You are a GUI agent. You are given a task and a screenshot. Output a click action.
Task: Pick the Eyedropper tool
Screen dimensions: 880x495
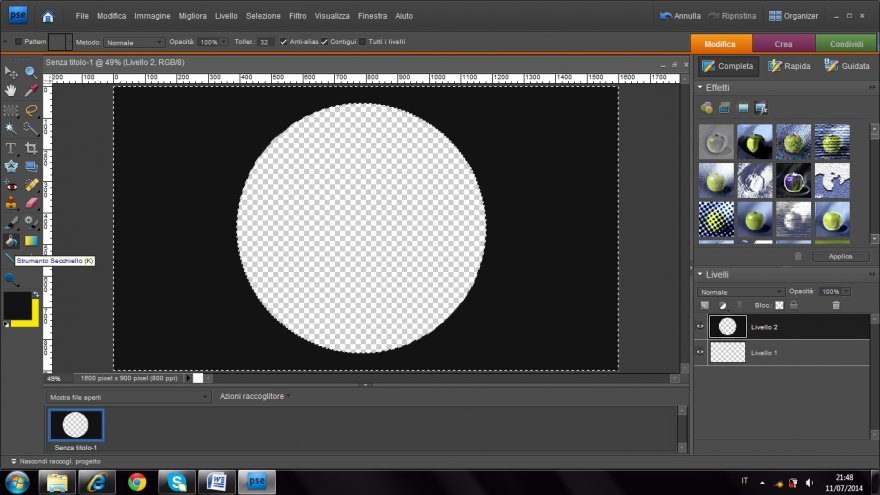(x=31, y=91)
